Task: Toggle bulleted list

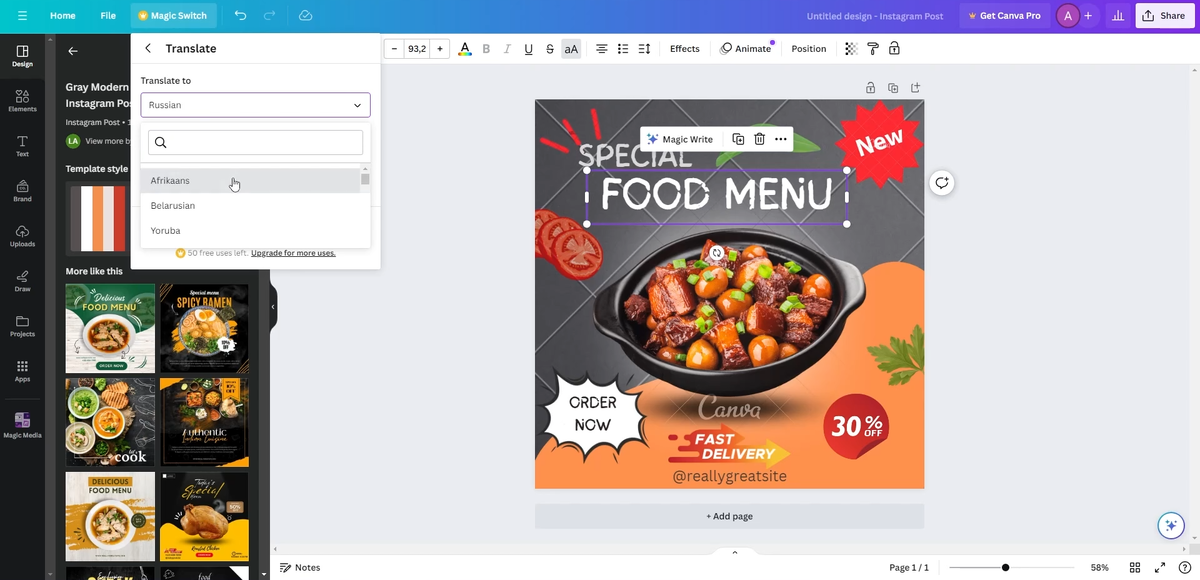Action: (623, 49)
